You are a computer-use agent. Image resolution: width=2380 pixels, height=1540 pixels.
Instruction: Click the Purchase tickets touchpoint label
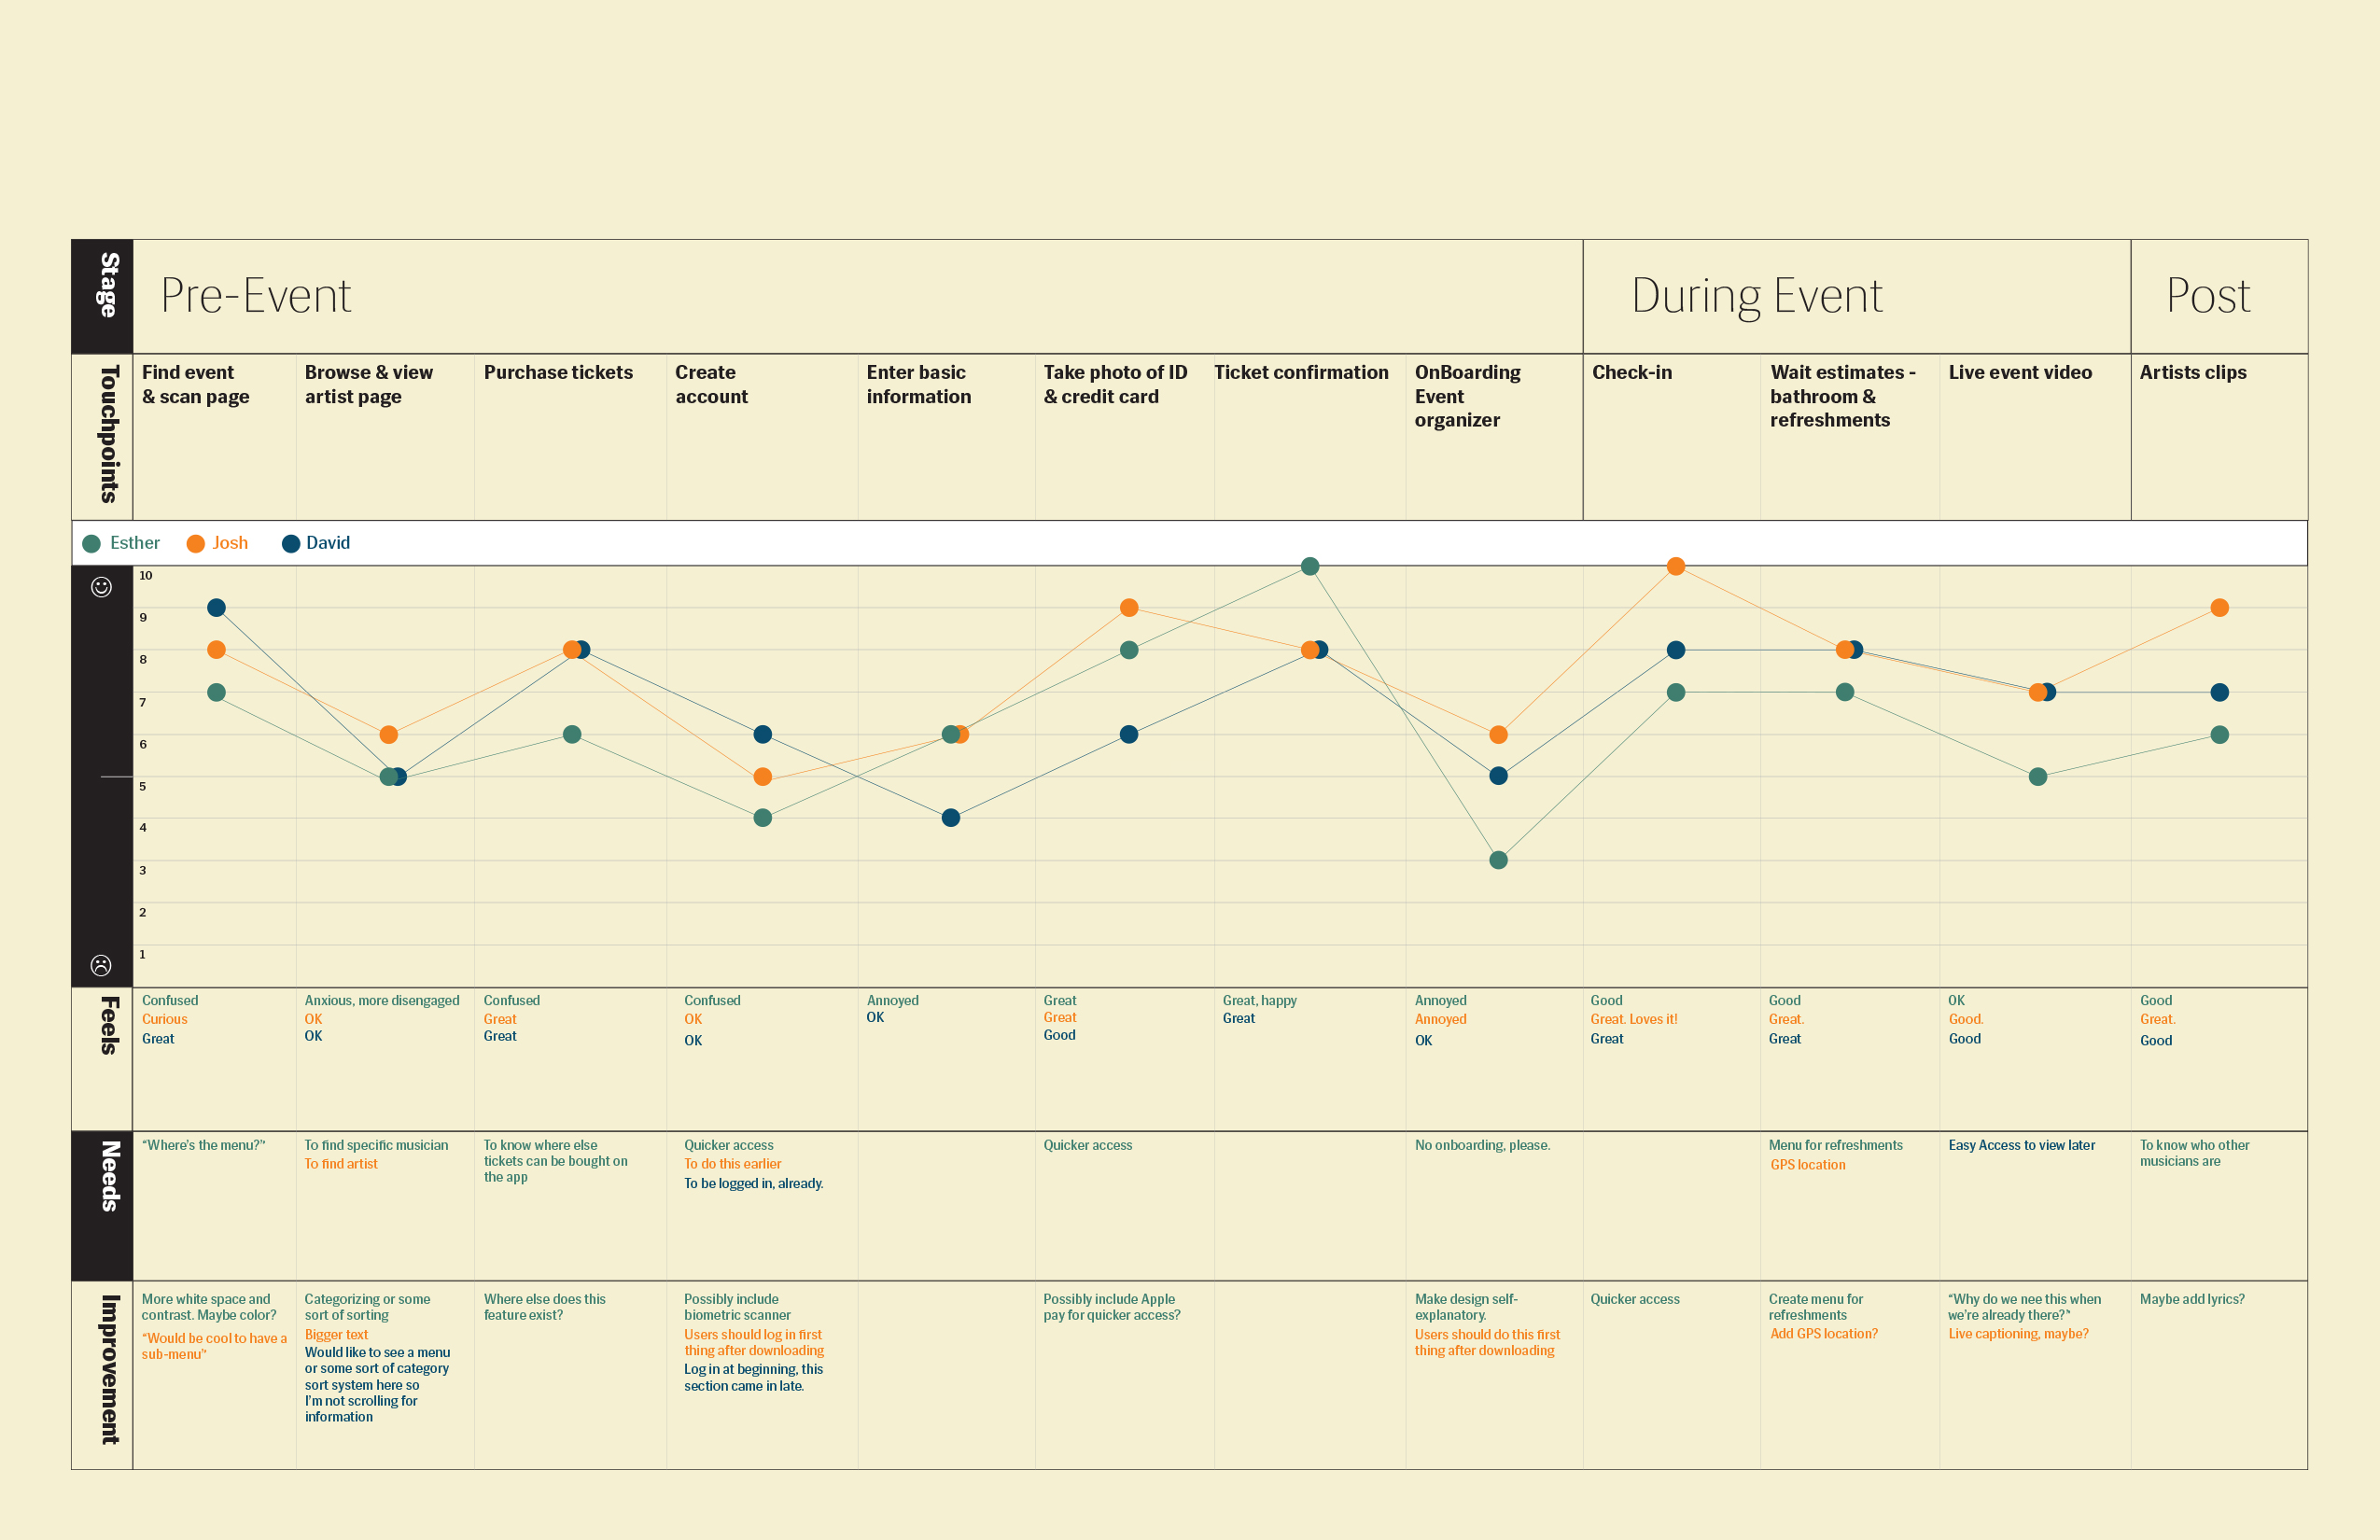coord(558,373)
